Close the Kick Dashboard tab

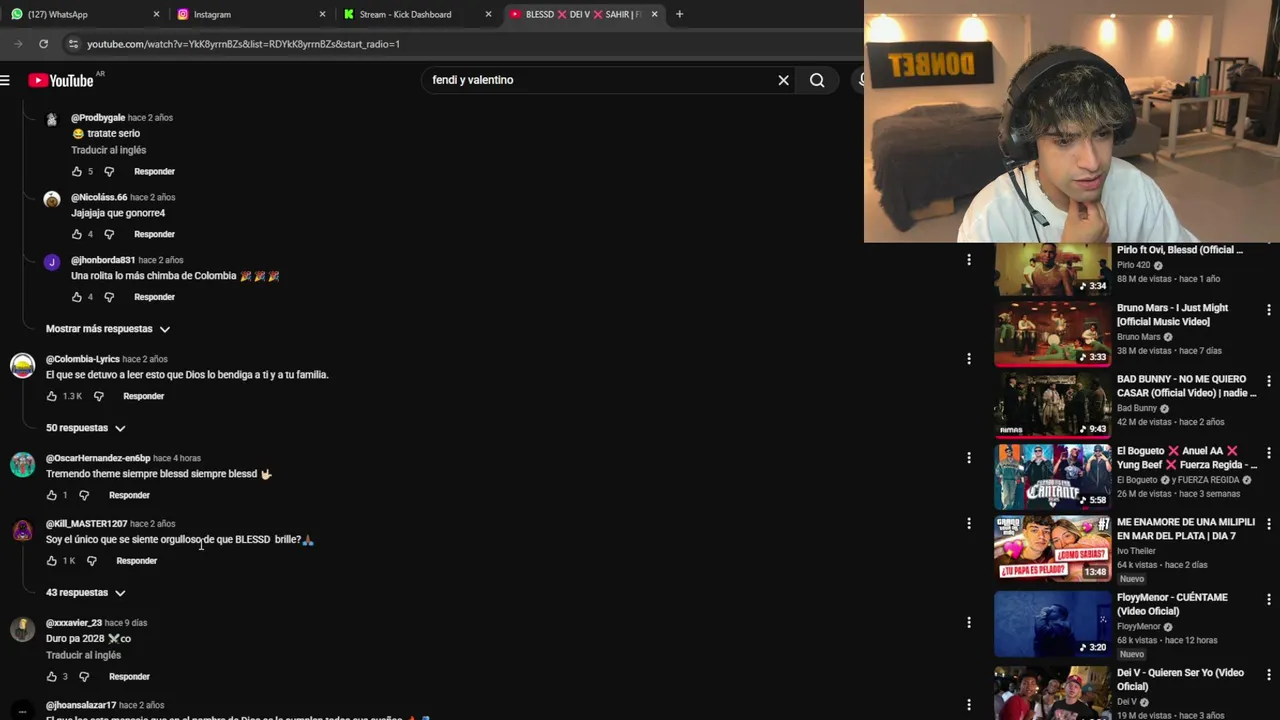(x=488, y=14)
